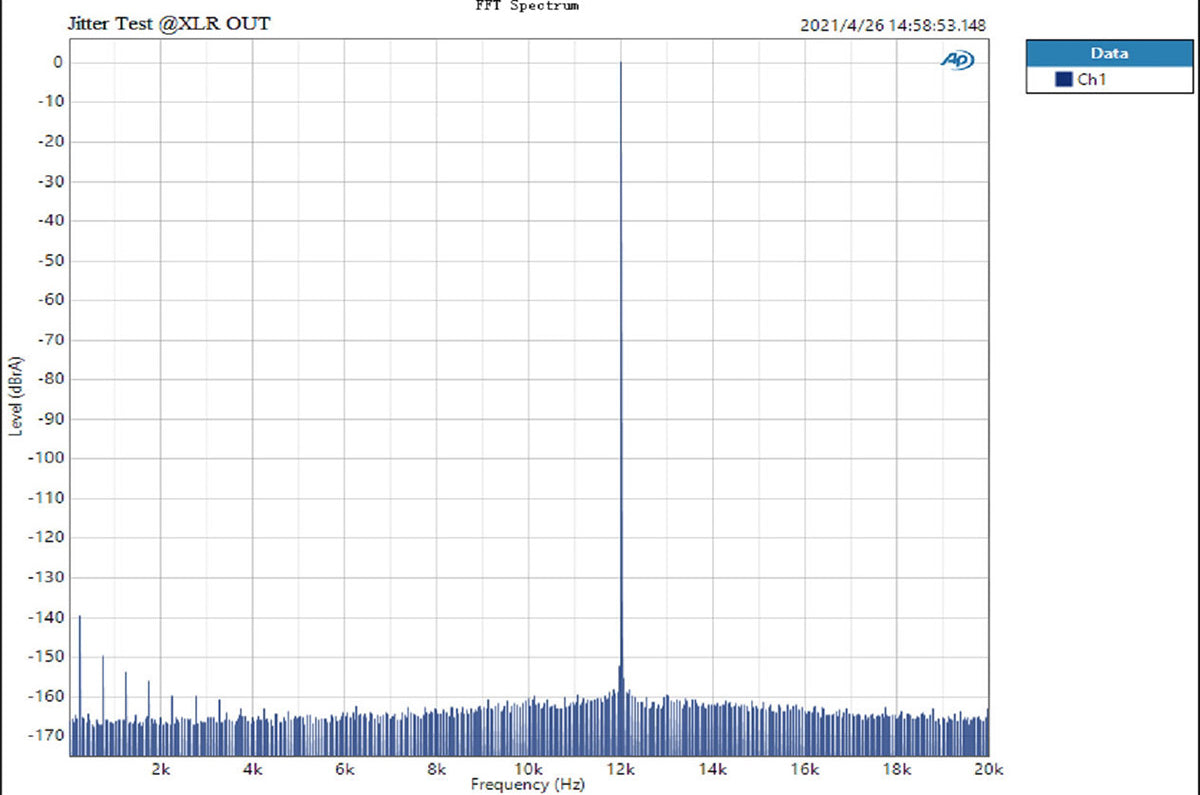Click the 20k tick label on x-axis
The image size is (1200, 795).
[x=988, y=769]
